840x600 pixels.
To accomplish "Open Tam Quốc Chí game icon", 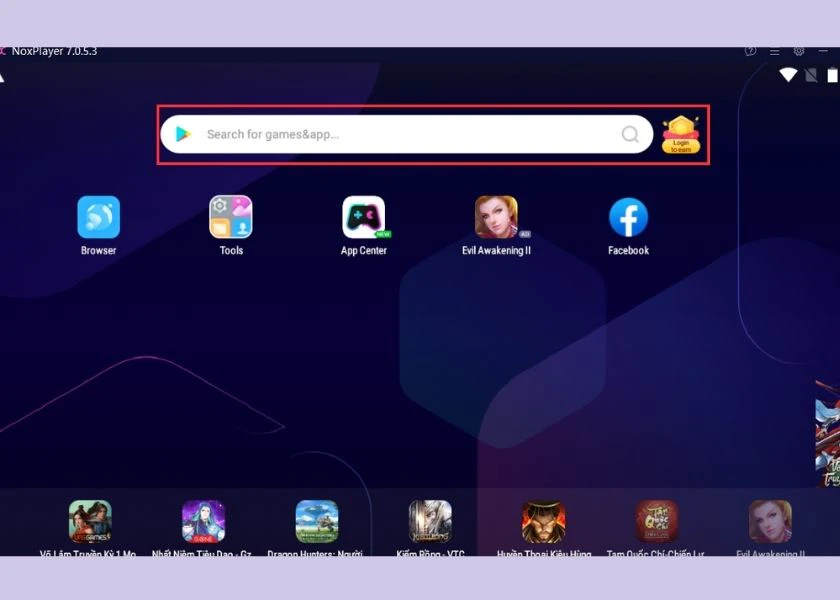I will tap(657, 521).
